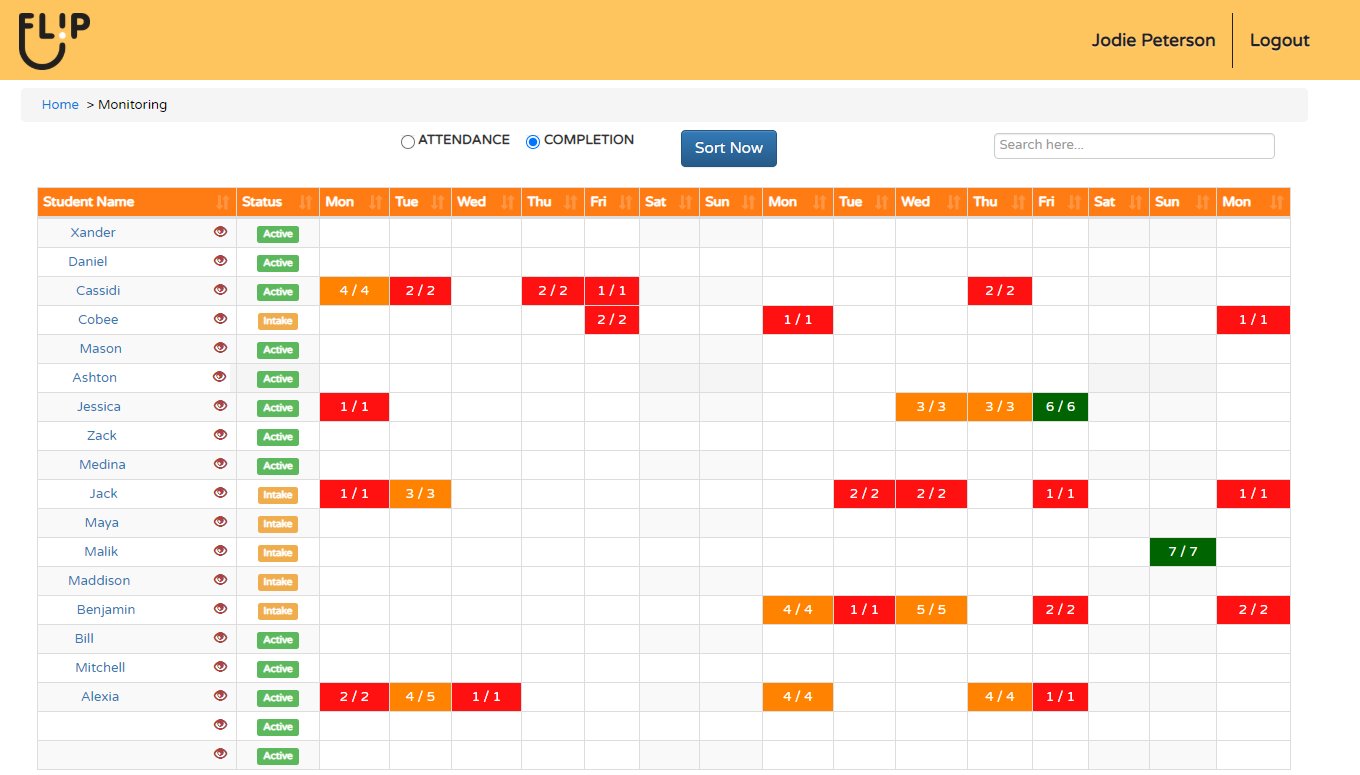The height and width of the screenshot is (775, 1360).
Task: Open Benjamin's eye icon
Action: click(220, 609)
